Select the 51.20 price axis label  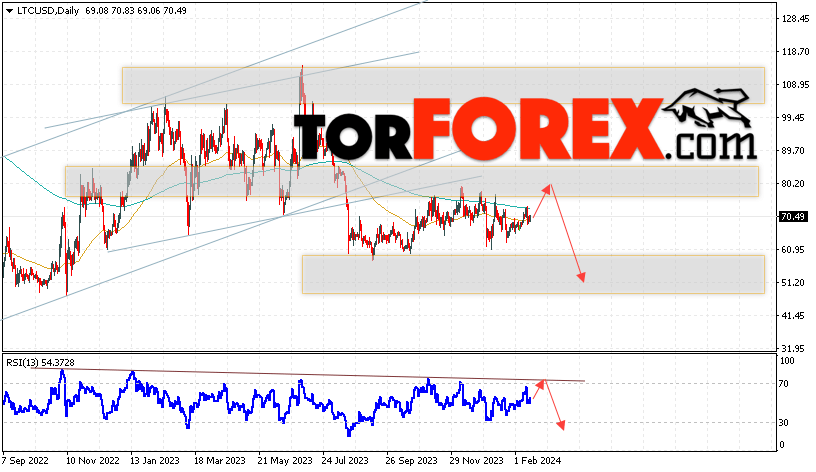pyautogui.click(x=793, y=283)
